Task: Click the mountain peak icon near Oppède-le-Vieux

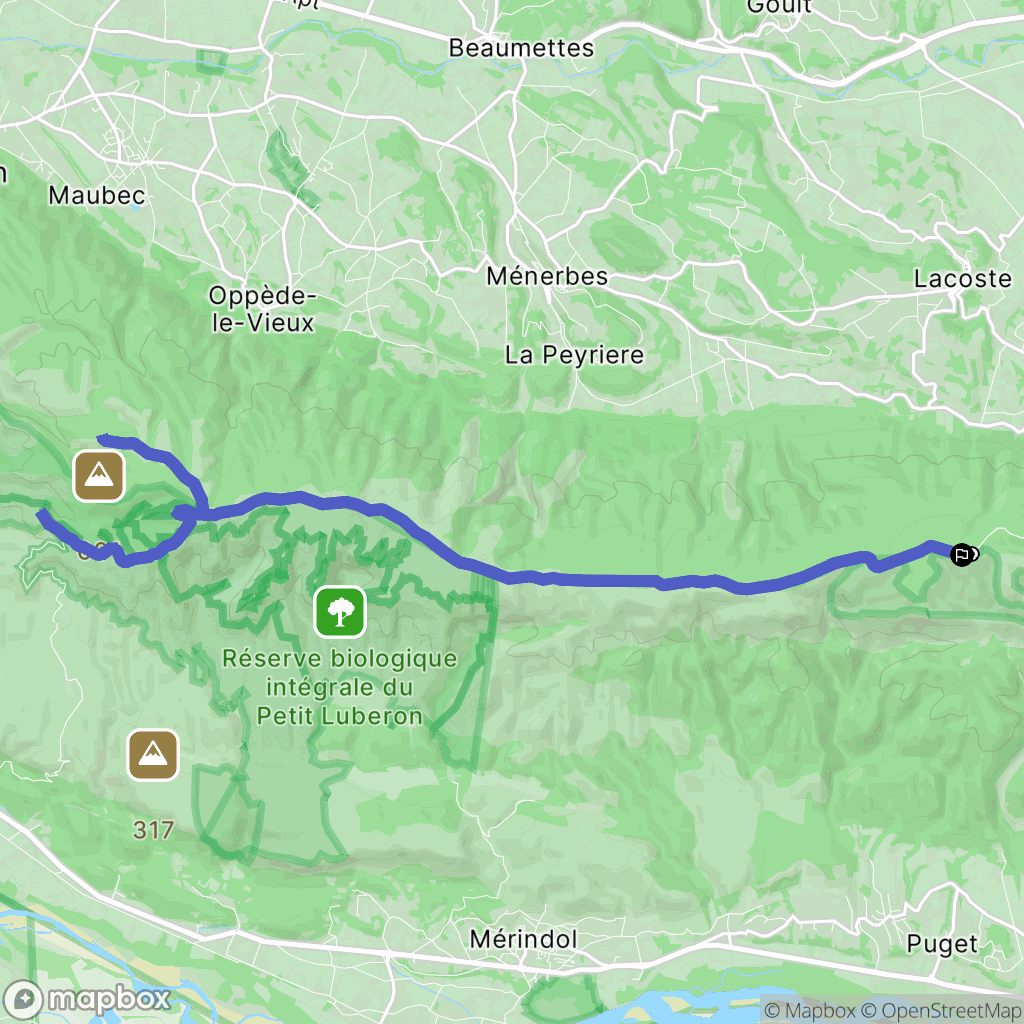Action: 99,476
